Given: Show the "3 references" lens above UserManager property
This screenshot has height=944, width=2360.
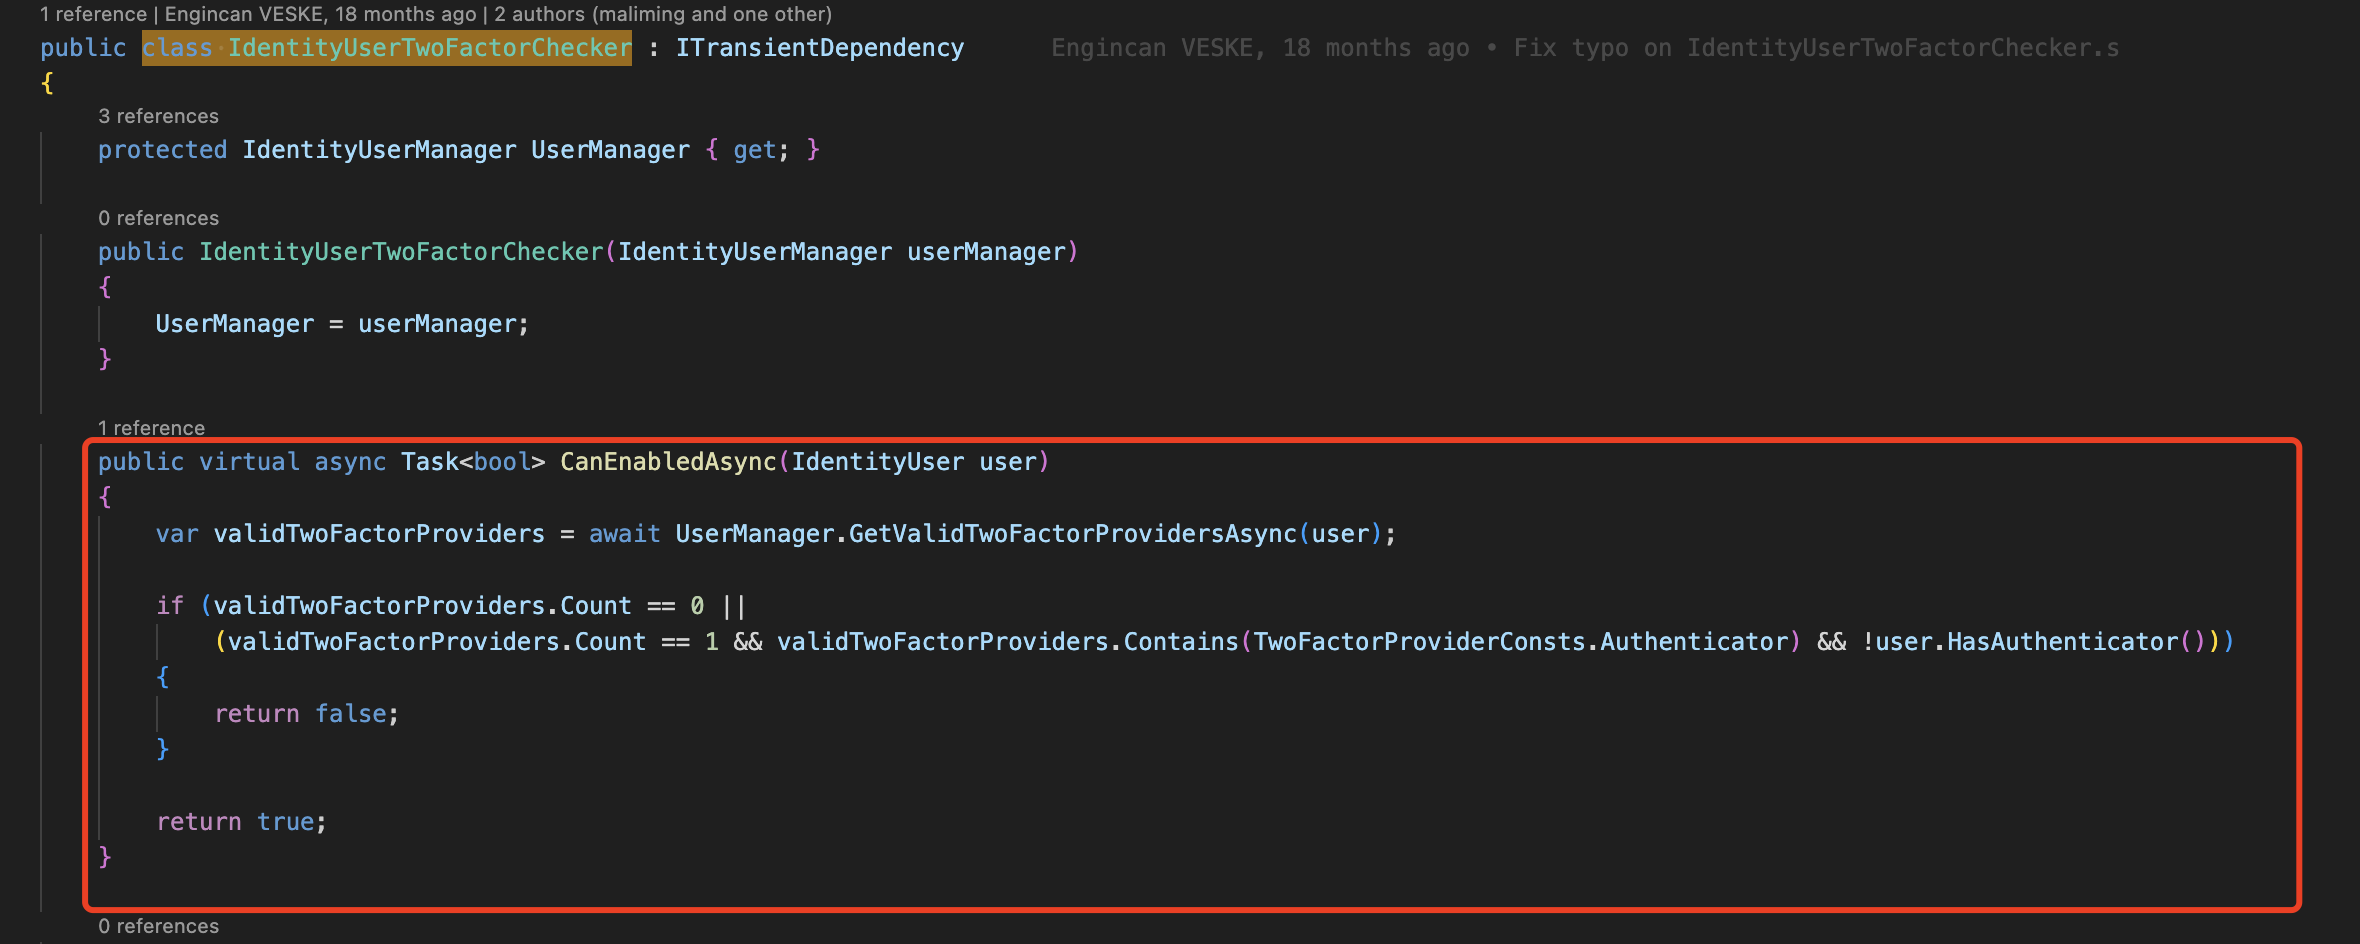Looking at the screenshot, I should pyautogui.click(x=158, y=116).
